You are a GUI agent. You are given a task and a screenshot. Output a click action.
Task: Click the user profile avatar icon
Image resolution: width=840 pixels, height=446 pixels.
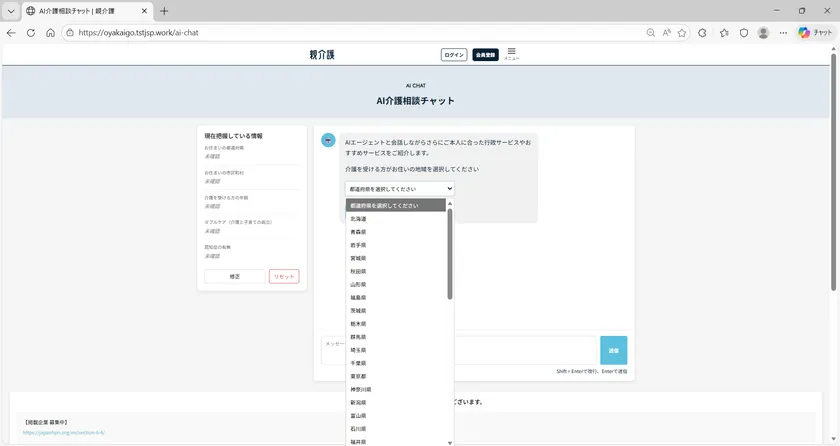763,32
